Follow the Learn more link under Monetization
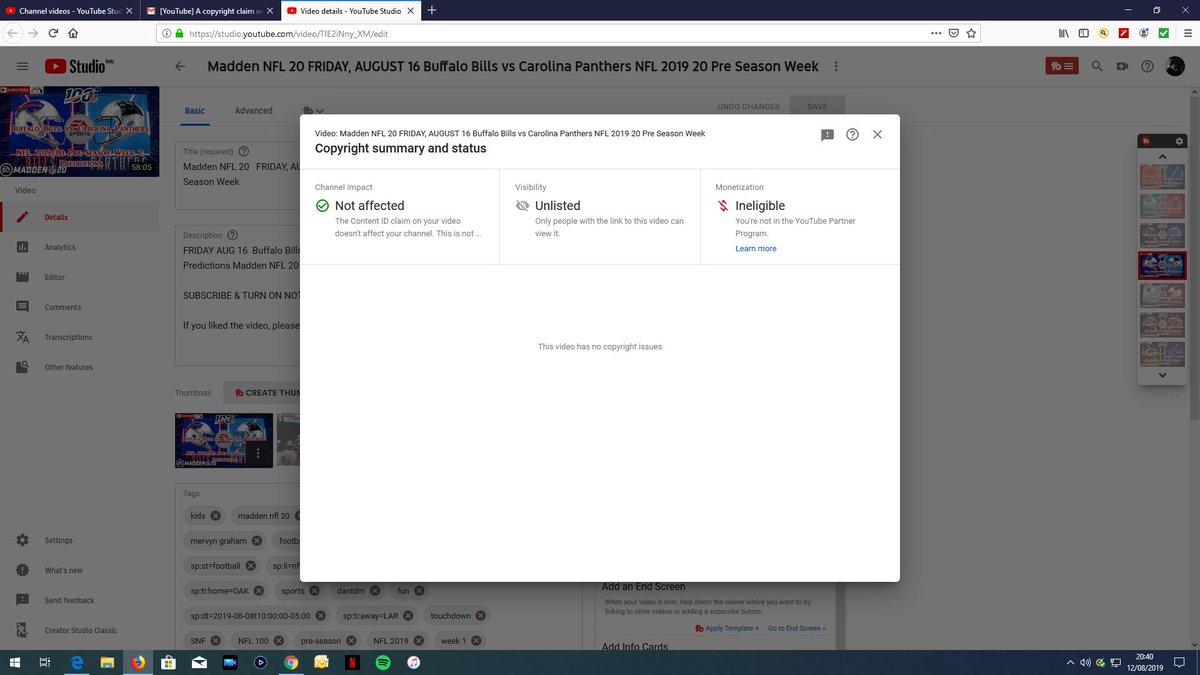The image size is (1200, 675). 755,248
